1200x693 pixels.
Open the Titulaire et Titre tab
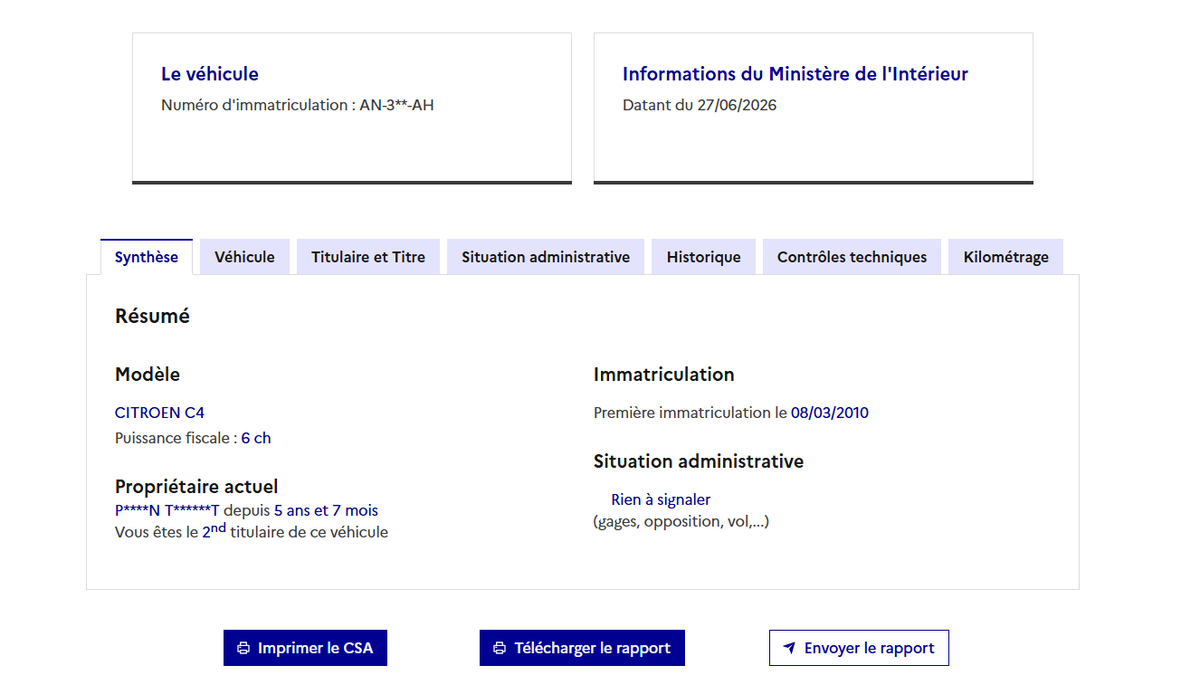(368, 257)
